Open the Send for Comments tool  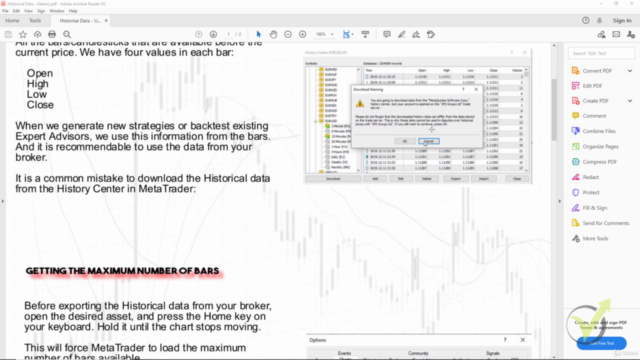pyautogui.click(x=606, y=223)
